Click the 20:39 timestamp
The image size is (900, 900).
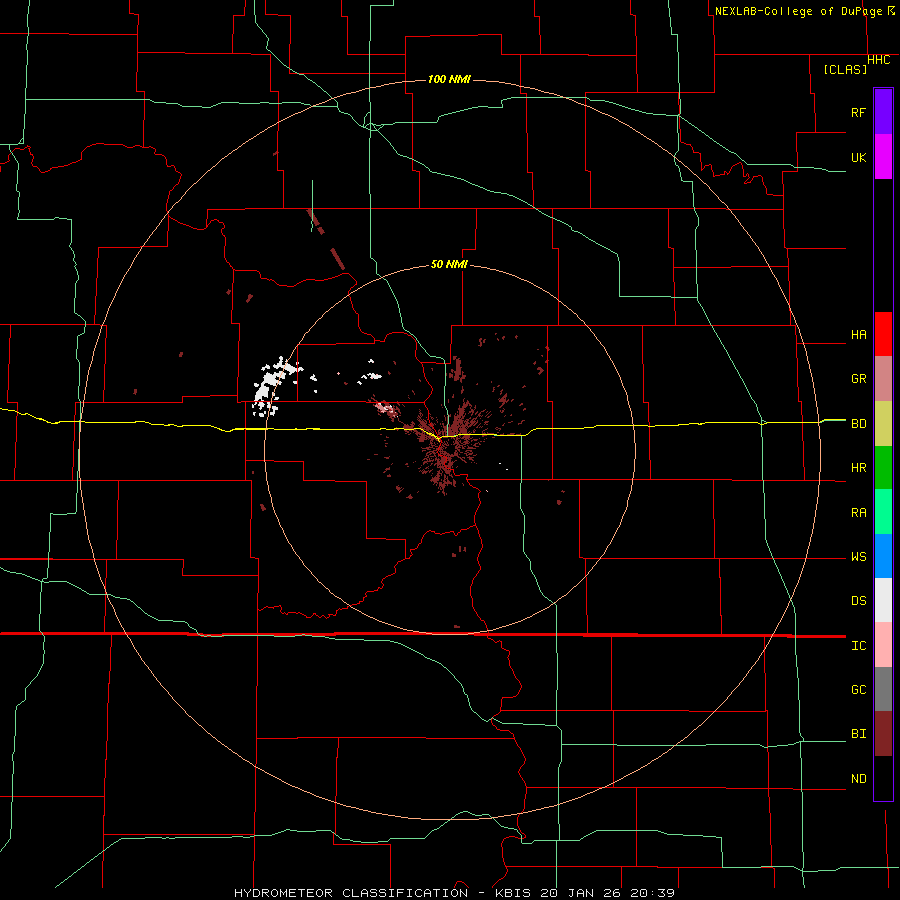(x=652, y=893)
